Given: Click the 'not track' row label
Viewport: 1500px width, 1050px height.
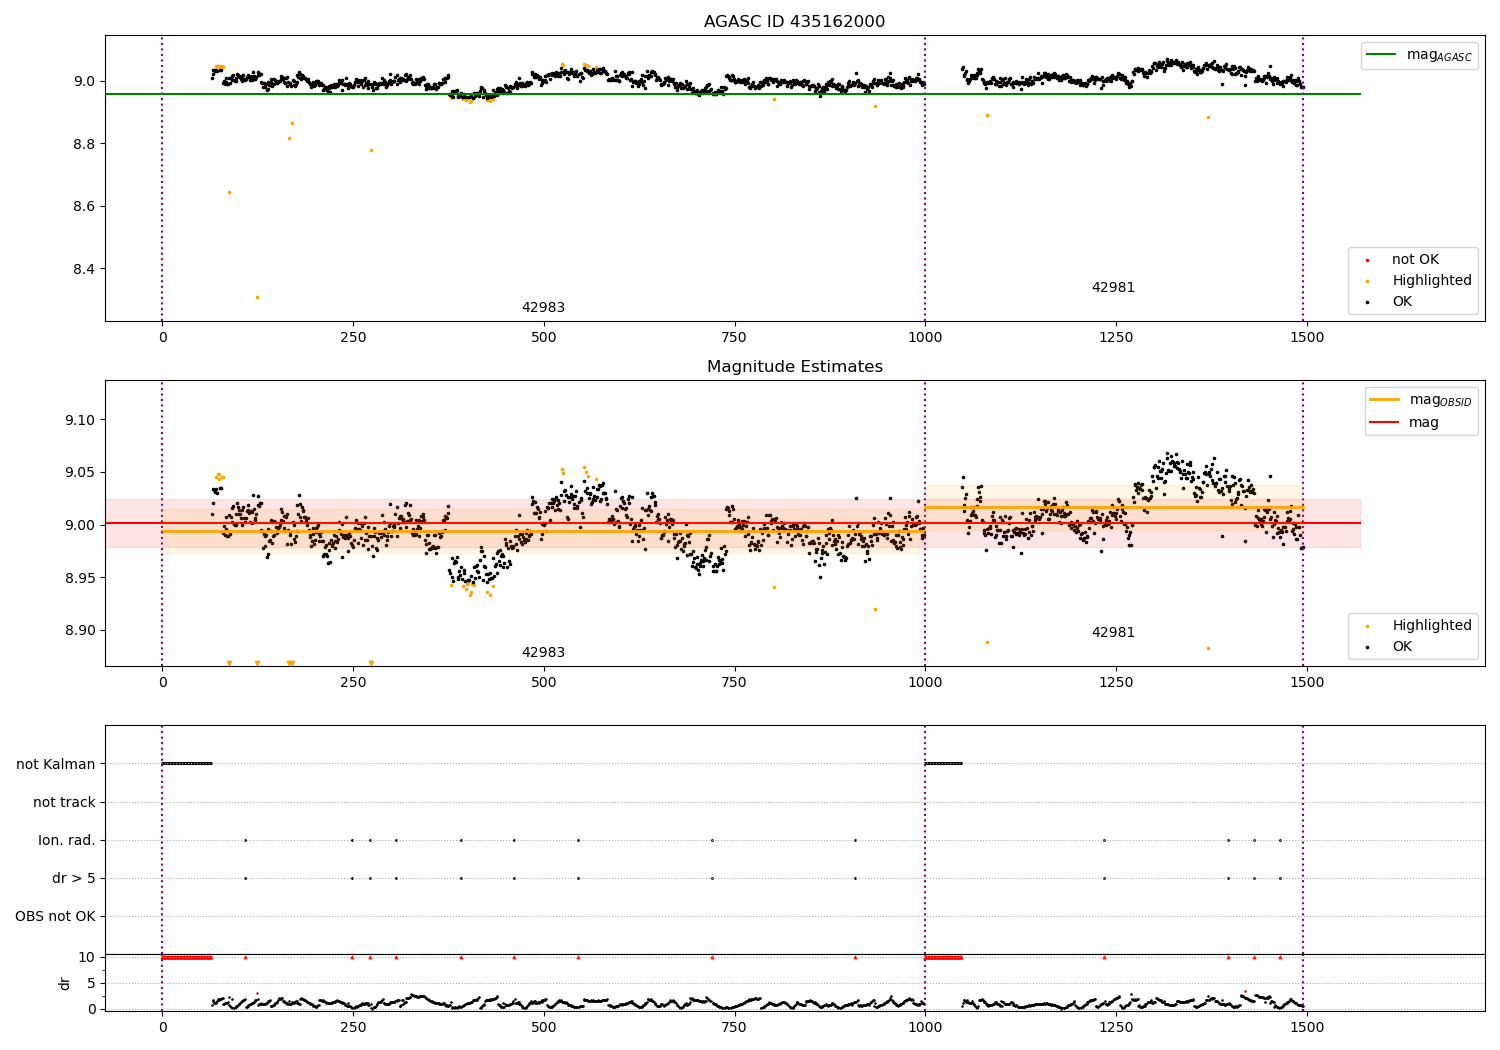Looking at the screenshot, I should [x=64, y=802].
